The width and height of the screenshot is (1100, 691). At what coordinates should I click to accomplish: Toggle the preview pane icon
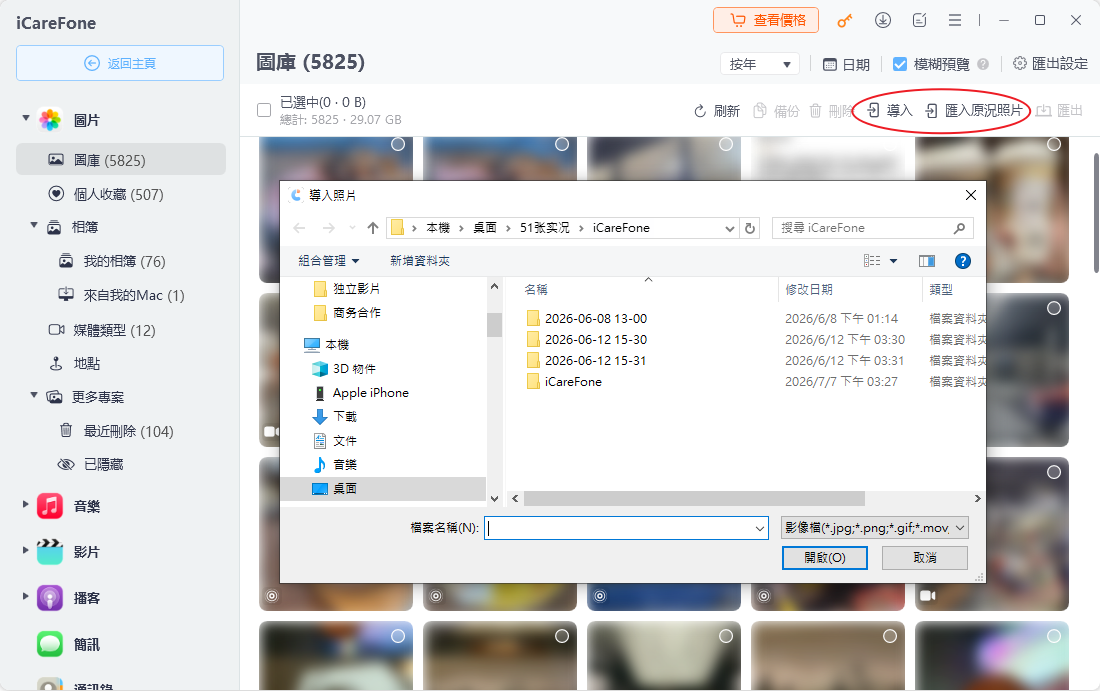click(927, 261)
